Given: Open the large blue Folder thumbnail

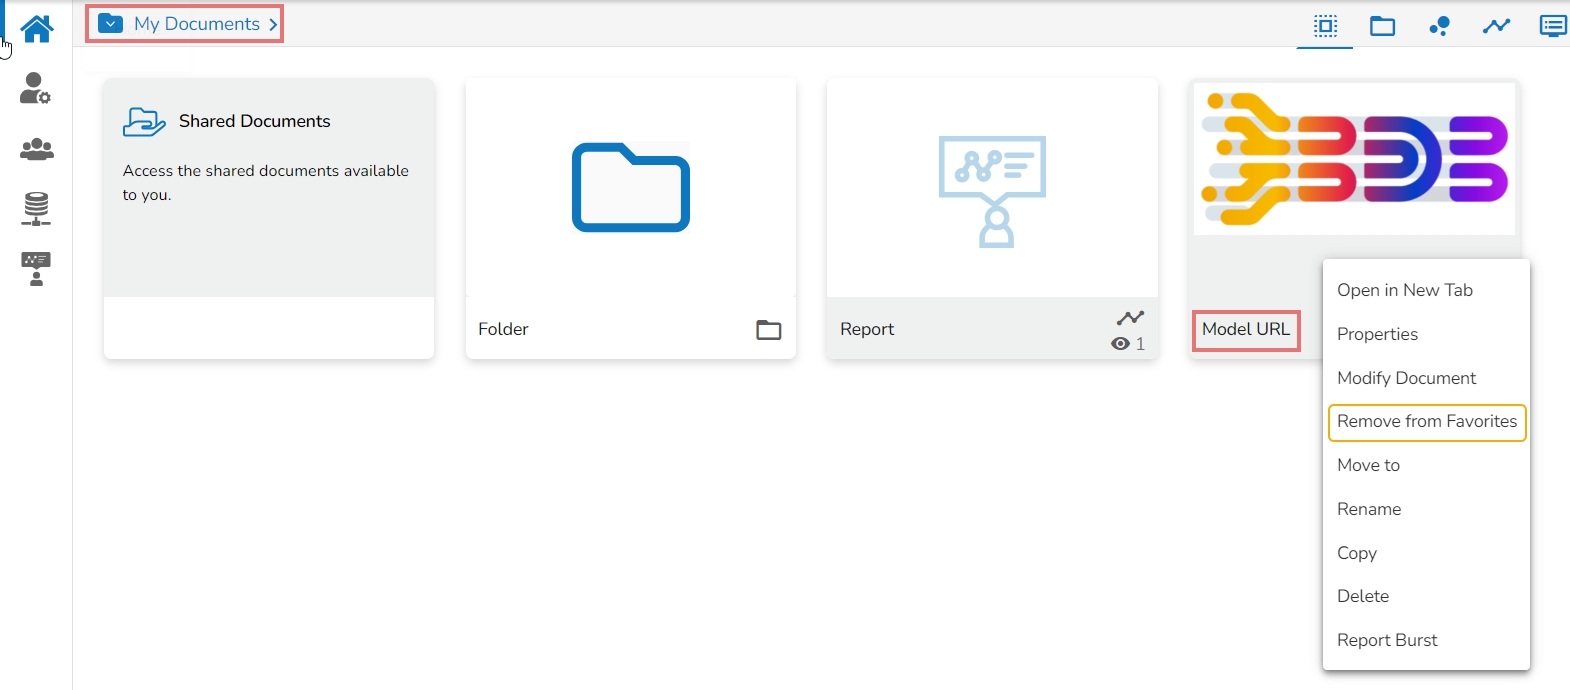Looking at the screenshot, I should tap(631, 188).
